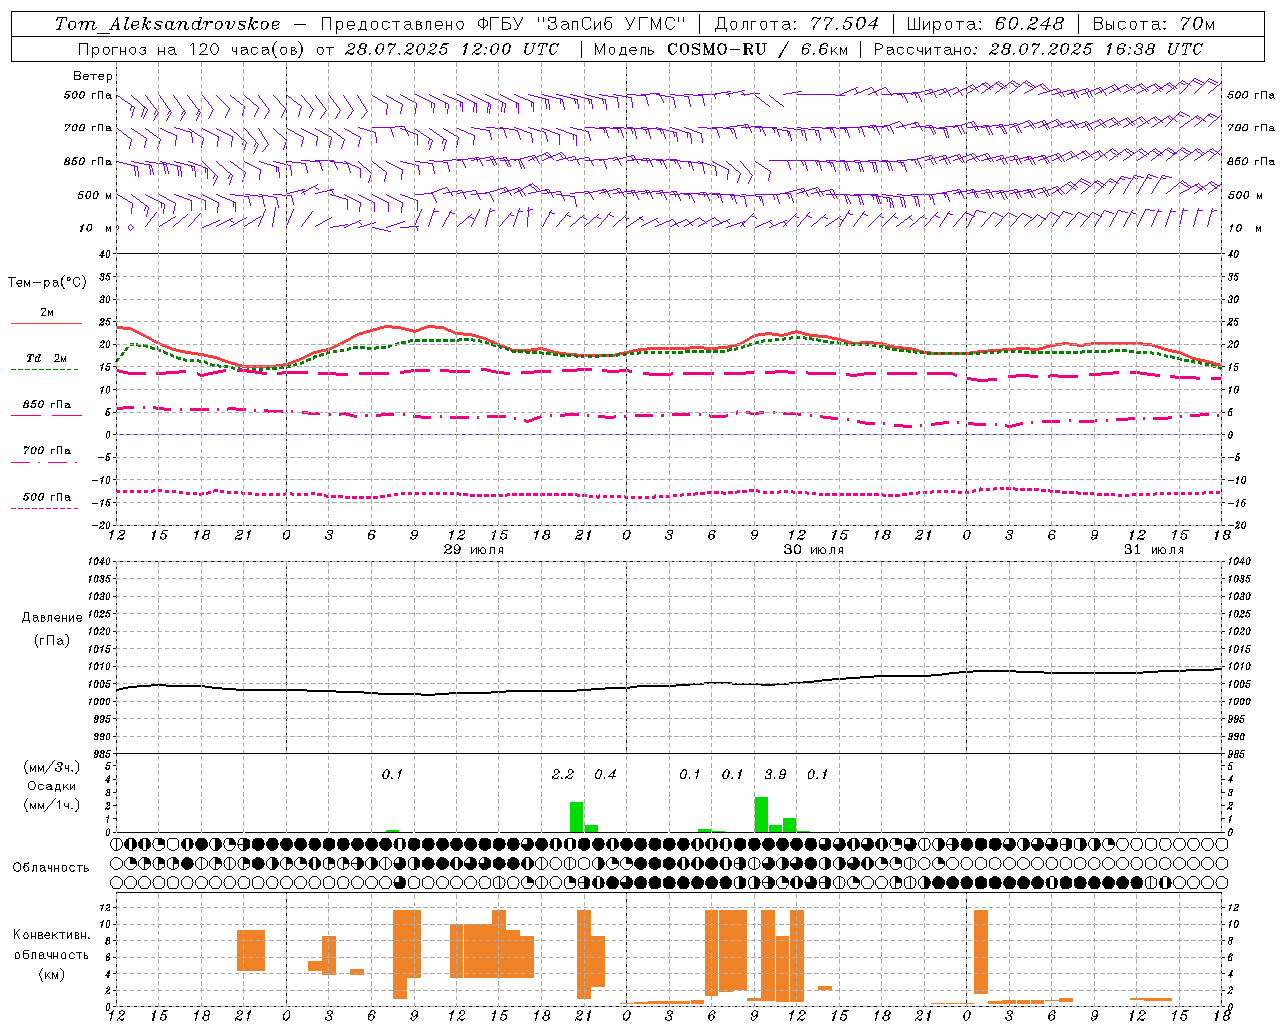This screenshot has width=1280, height=1024.
Task: Click the Давление pressure panel label
Action: [52, 618]
